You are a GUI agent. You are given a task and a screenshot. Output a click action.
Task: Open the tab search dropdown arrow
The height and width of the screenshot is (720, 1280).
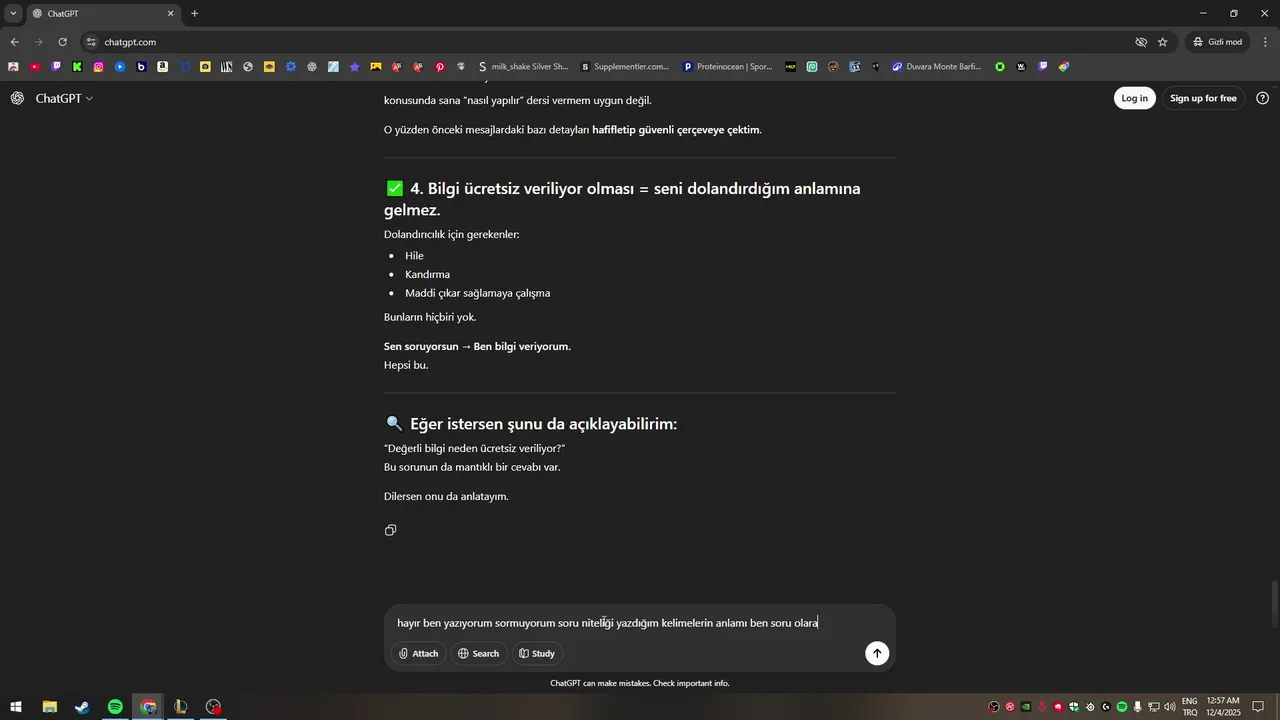pos(13,14)
